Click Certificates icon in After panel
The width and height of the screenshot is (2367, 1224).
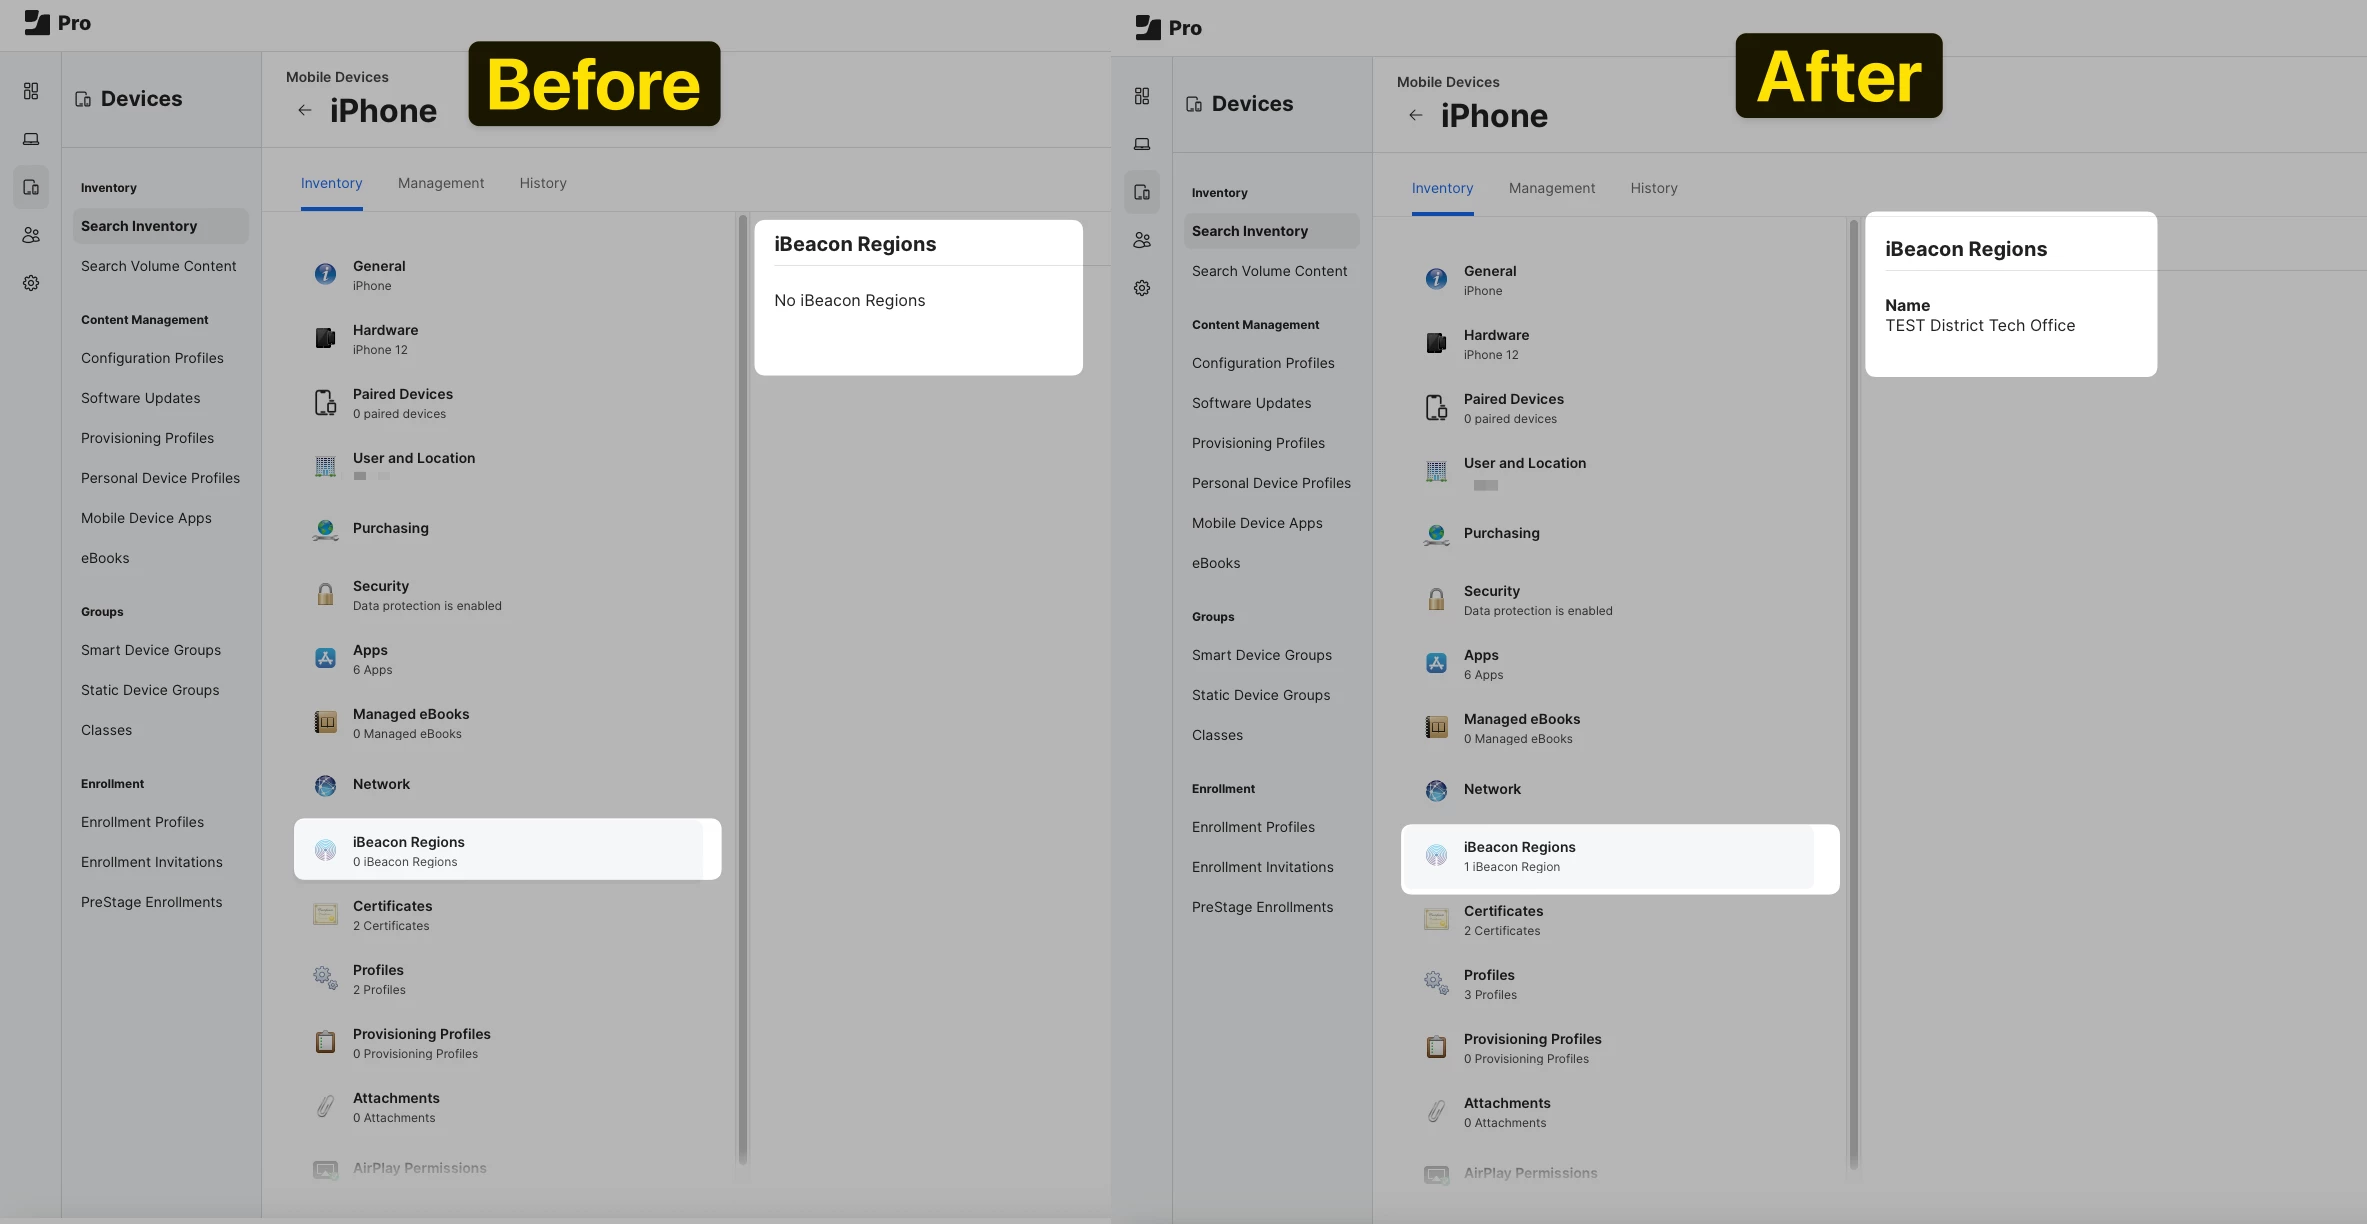(1436, 919)
